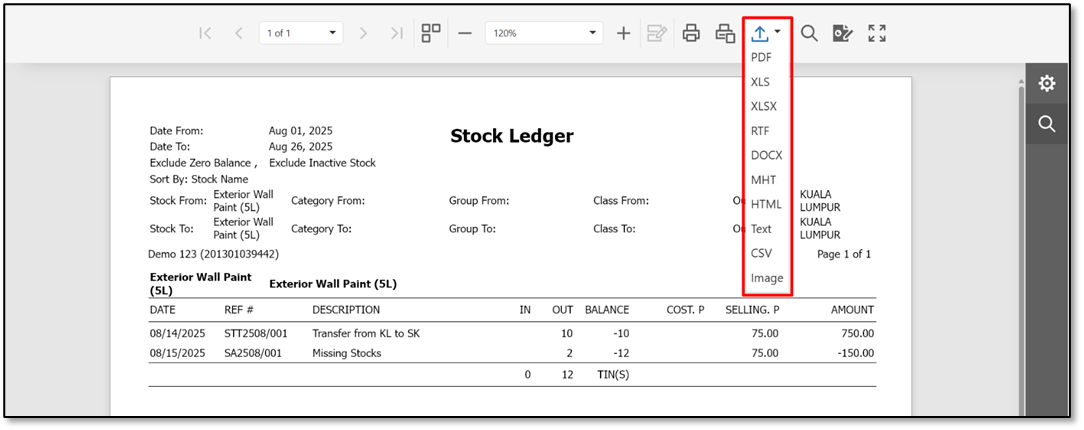The height and width of the screenshot is (430, 1084).
Task: Toggle full screen mode icon
Action: (877, 33)
